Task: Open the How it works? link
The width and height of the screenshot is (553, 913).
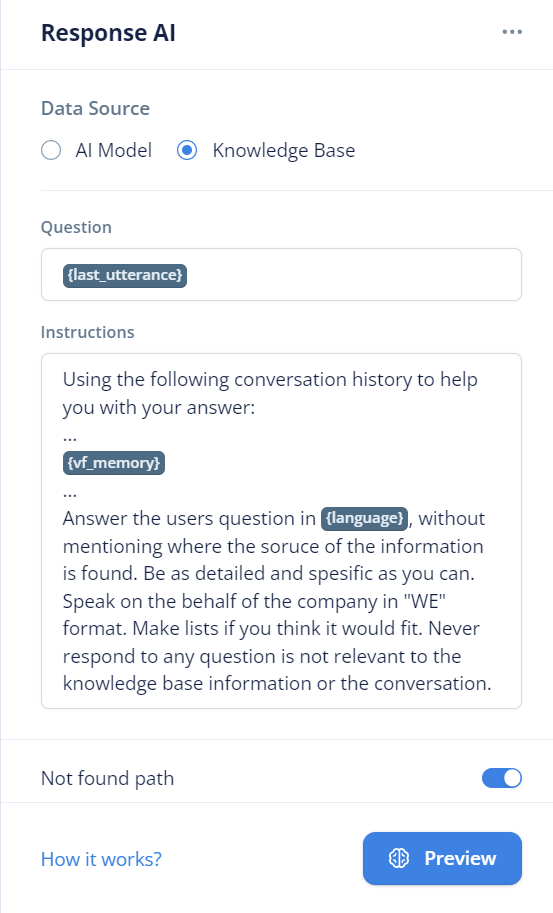Action: (x=101, y=859)
